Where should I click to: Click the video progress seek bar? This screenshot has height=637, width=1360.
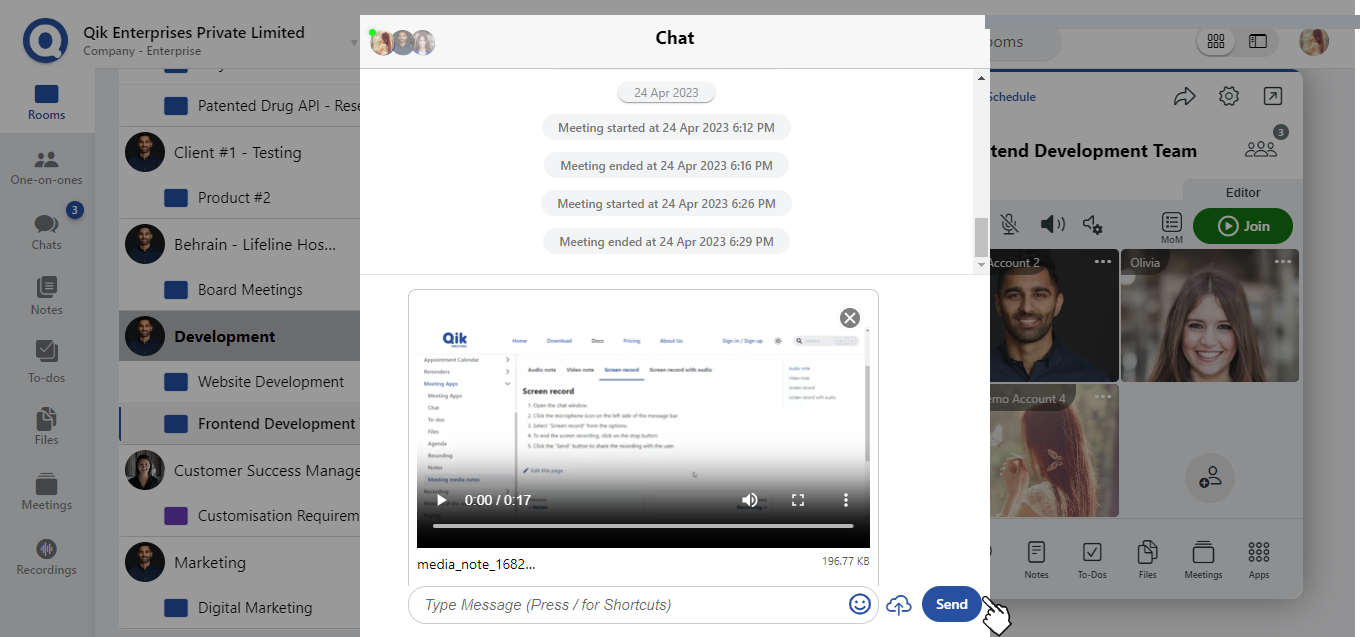(x=642, y=526)
